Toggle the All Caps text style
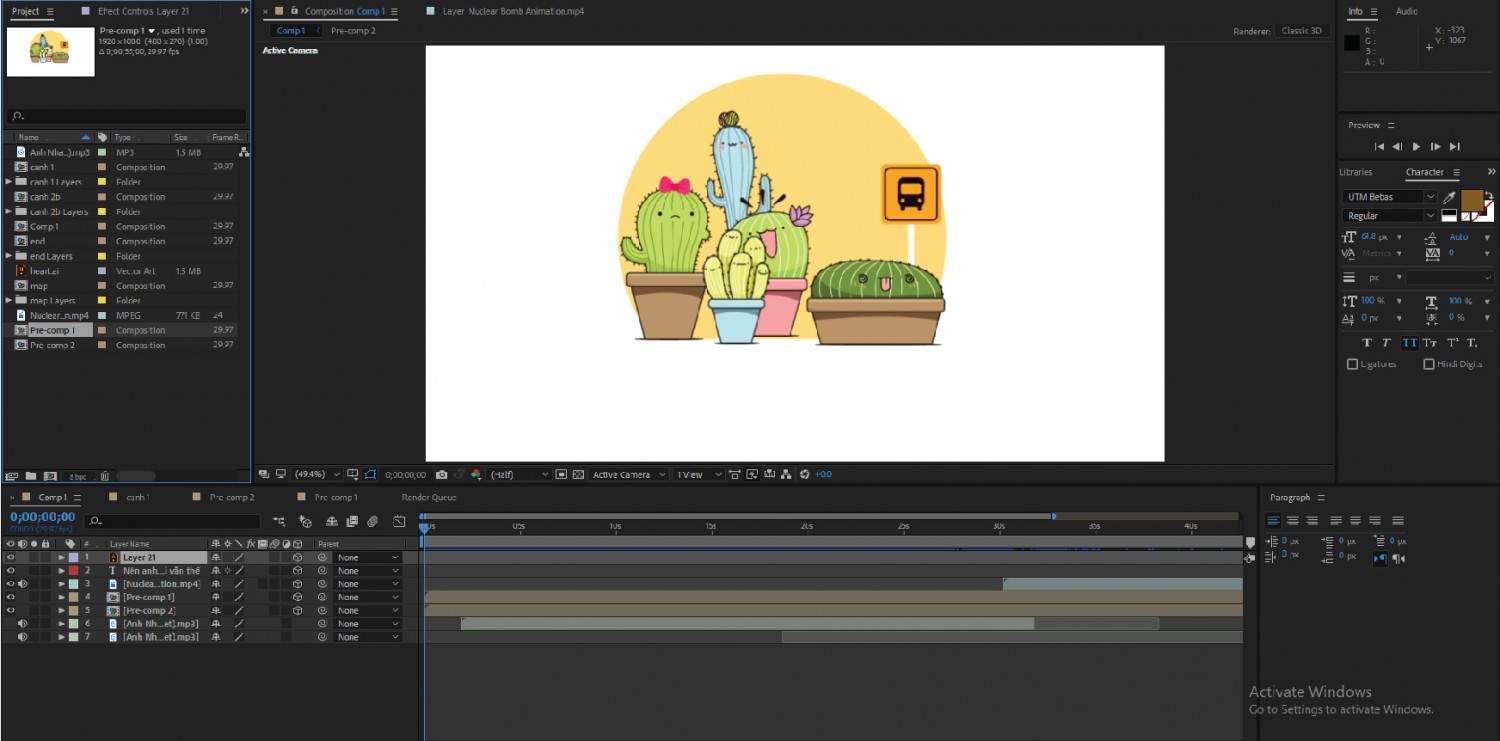 coord(1409,343)
